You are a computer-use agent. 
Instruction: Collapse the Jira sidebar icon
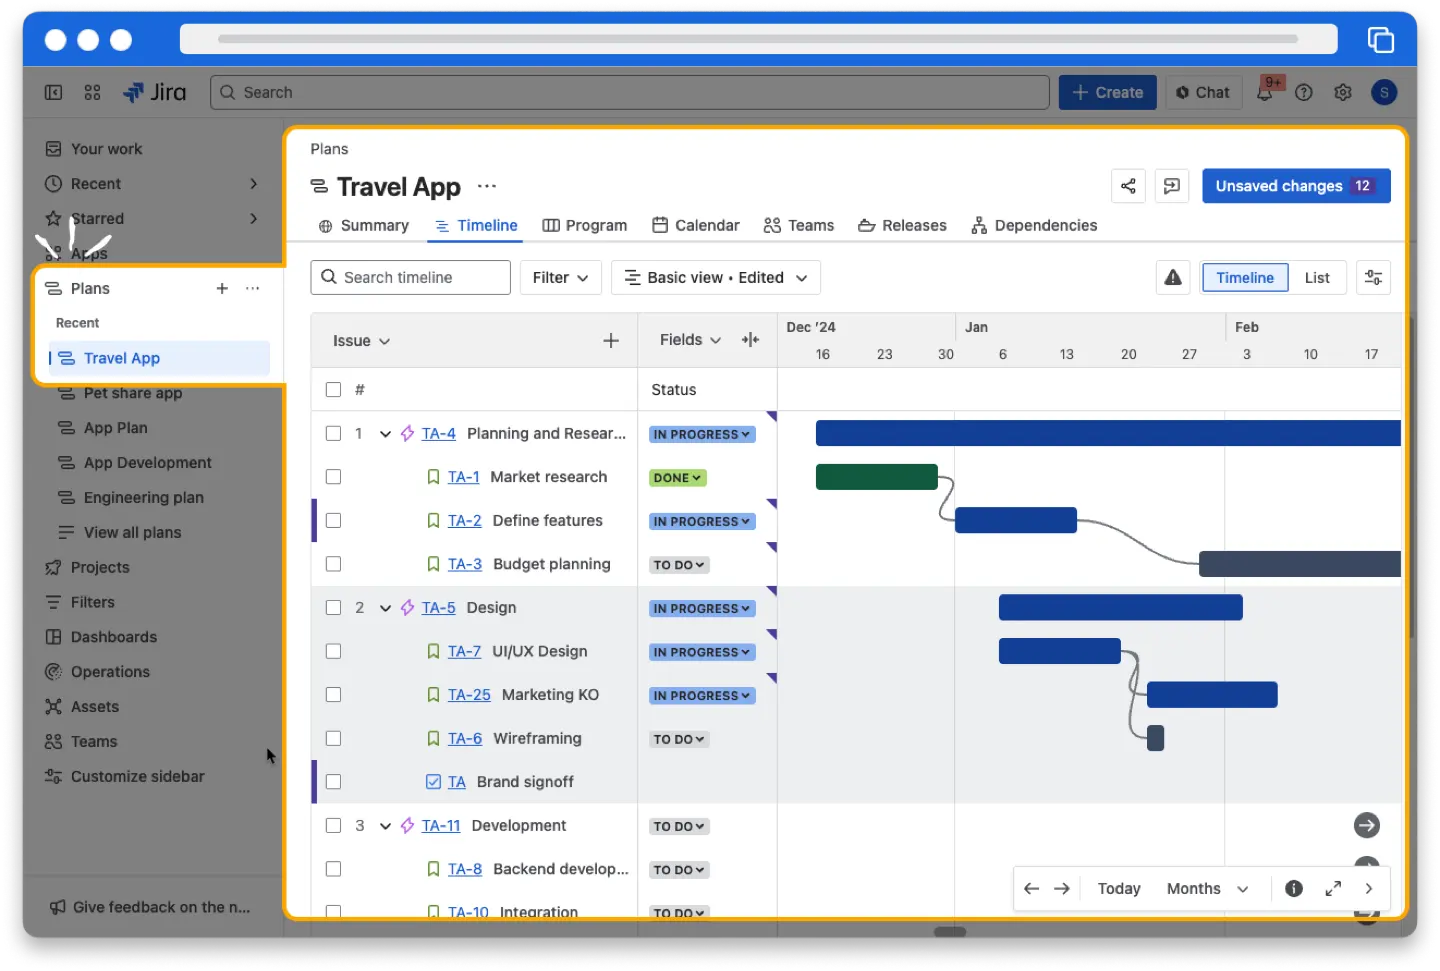pyautogui.click(x=54, y=92)
